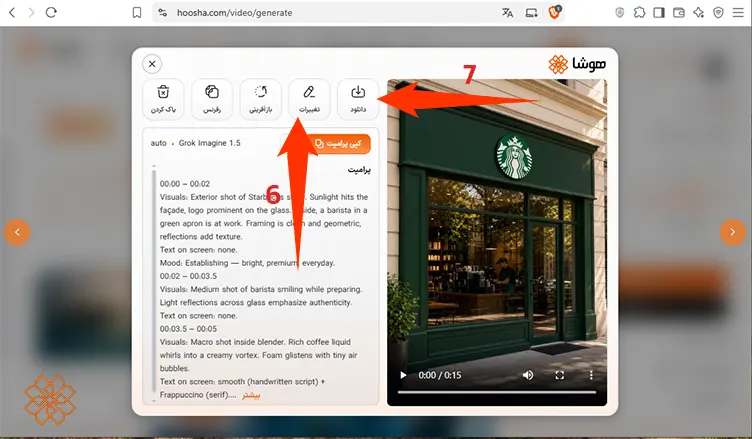This screenshot has height=439, width=752.
Task: Toggle the browser sidebar panel
Action: 659,12
